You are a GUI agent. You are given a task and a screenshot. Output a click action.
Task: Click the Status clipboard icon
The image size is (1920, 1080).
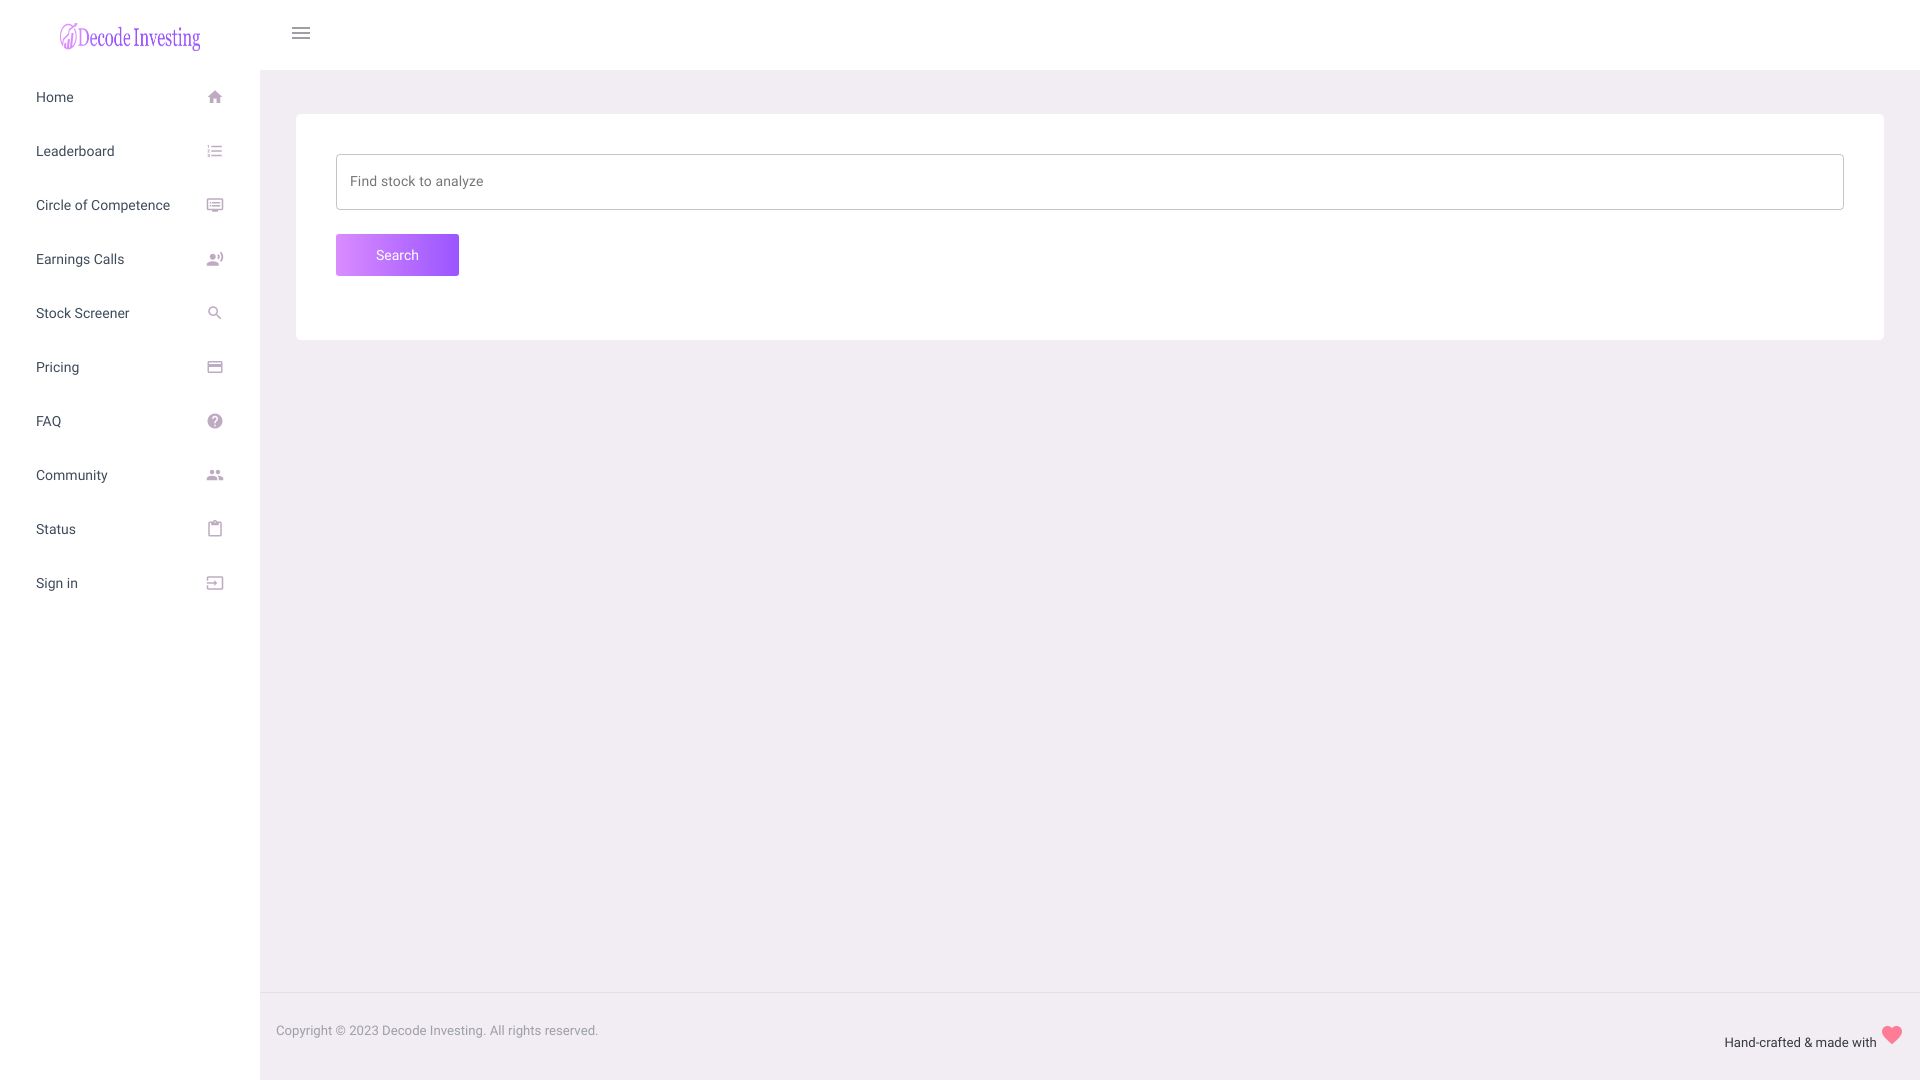(215, 529)
